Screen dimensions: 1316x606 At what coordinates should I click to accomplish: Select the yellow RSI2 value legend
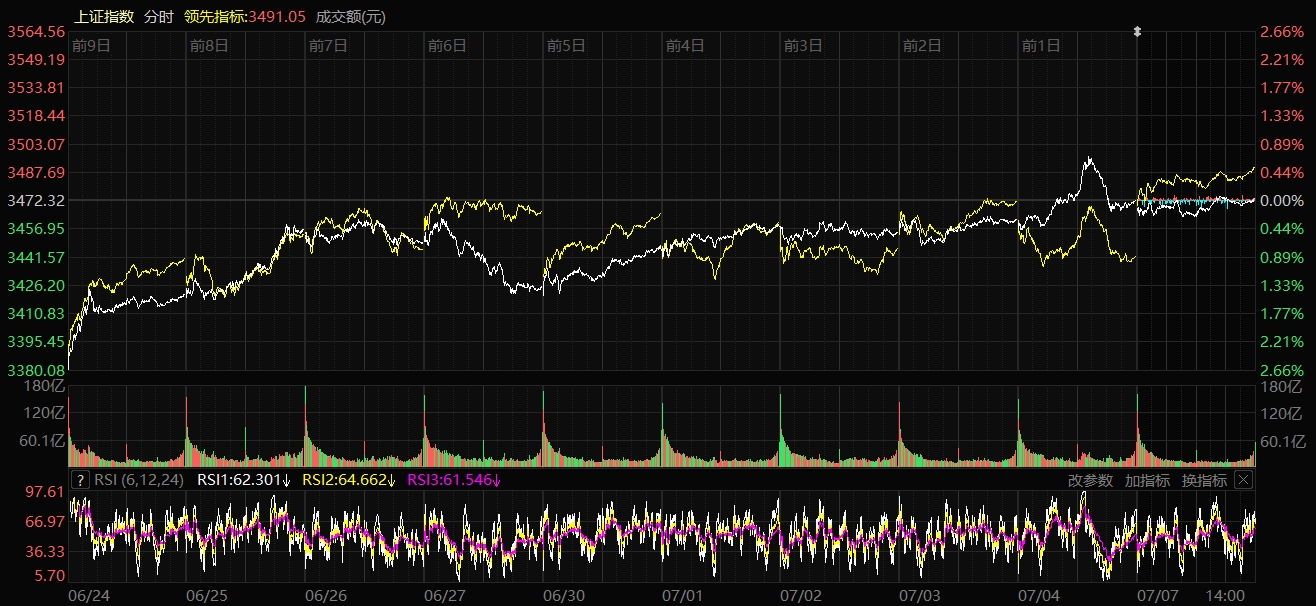point(348,480)
